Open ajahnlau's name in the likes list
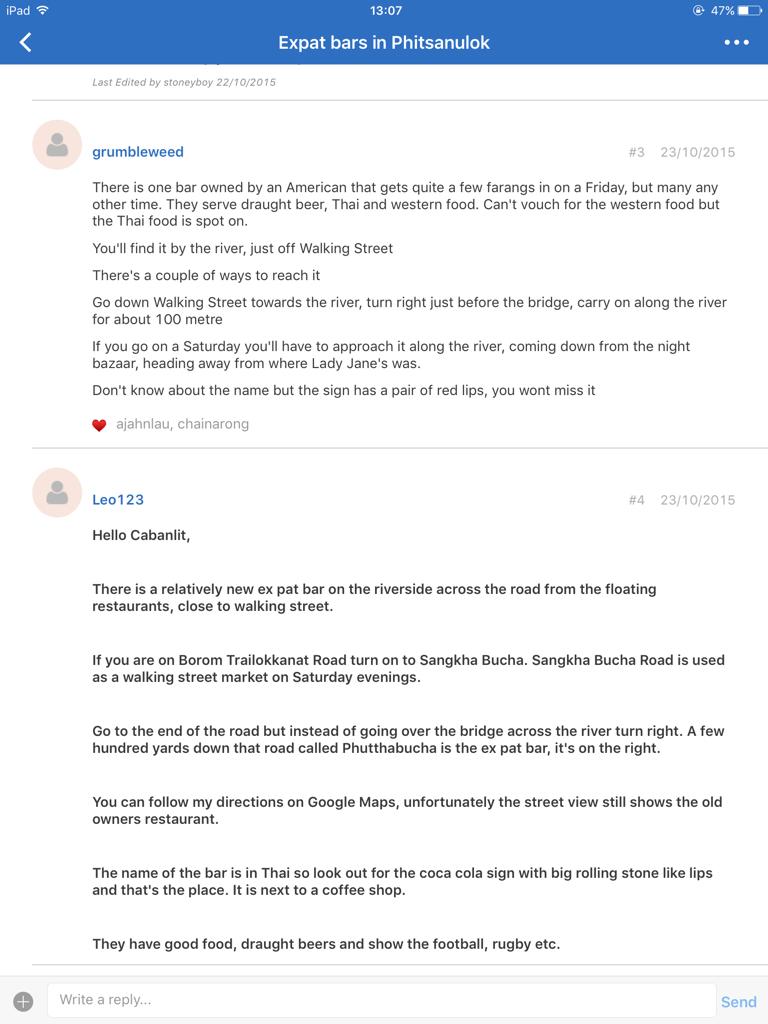Viewport: 768px width, 1024px height. pyautogui.click(x=143, y=424)
